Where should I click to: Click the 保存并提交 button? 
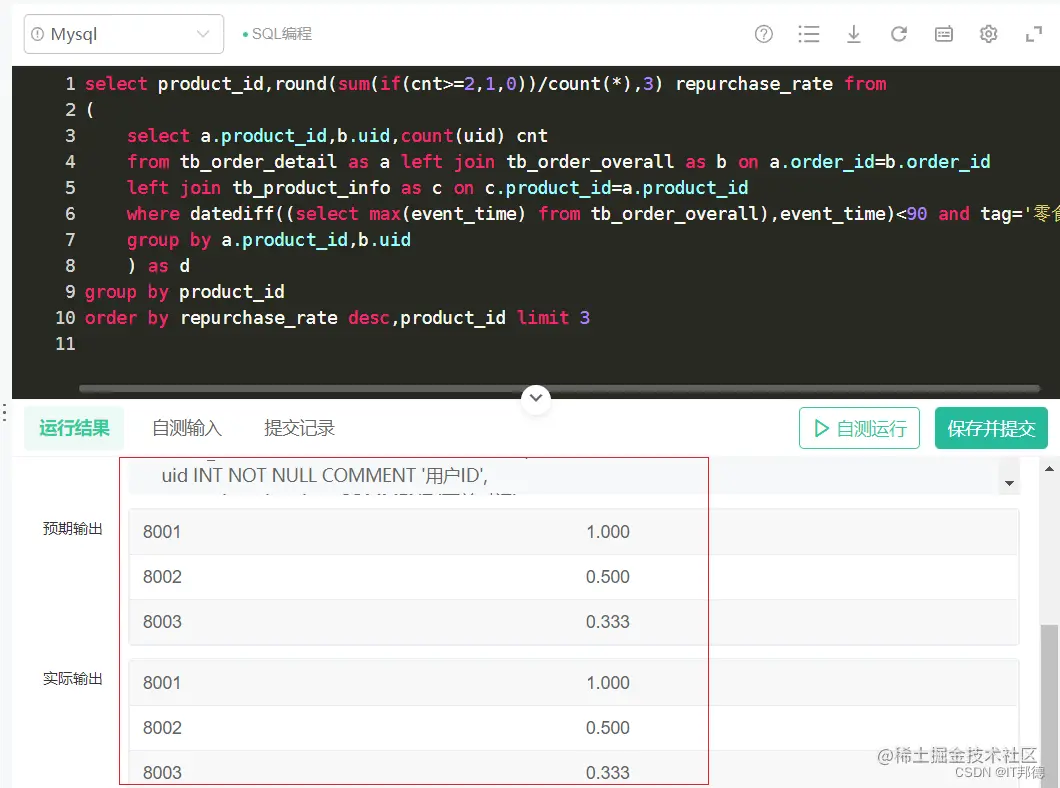(x=991, y=428)
